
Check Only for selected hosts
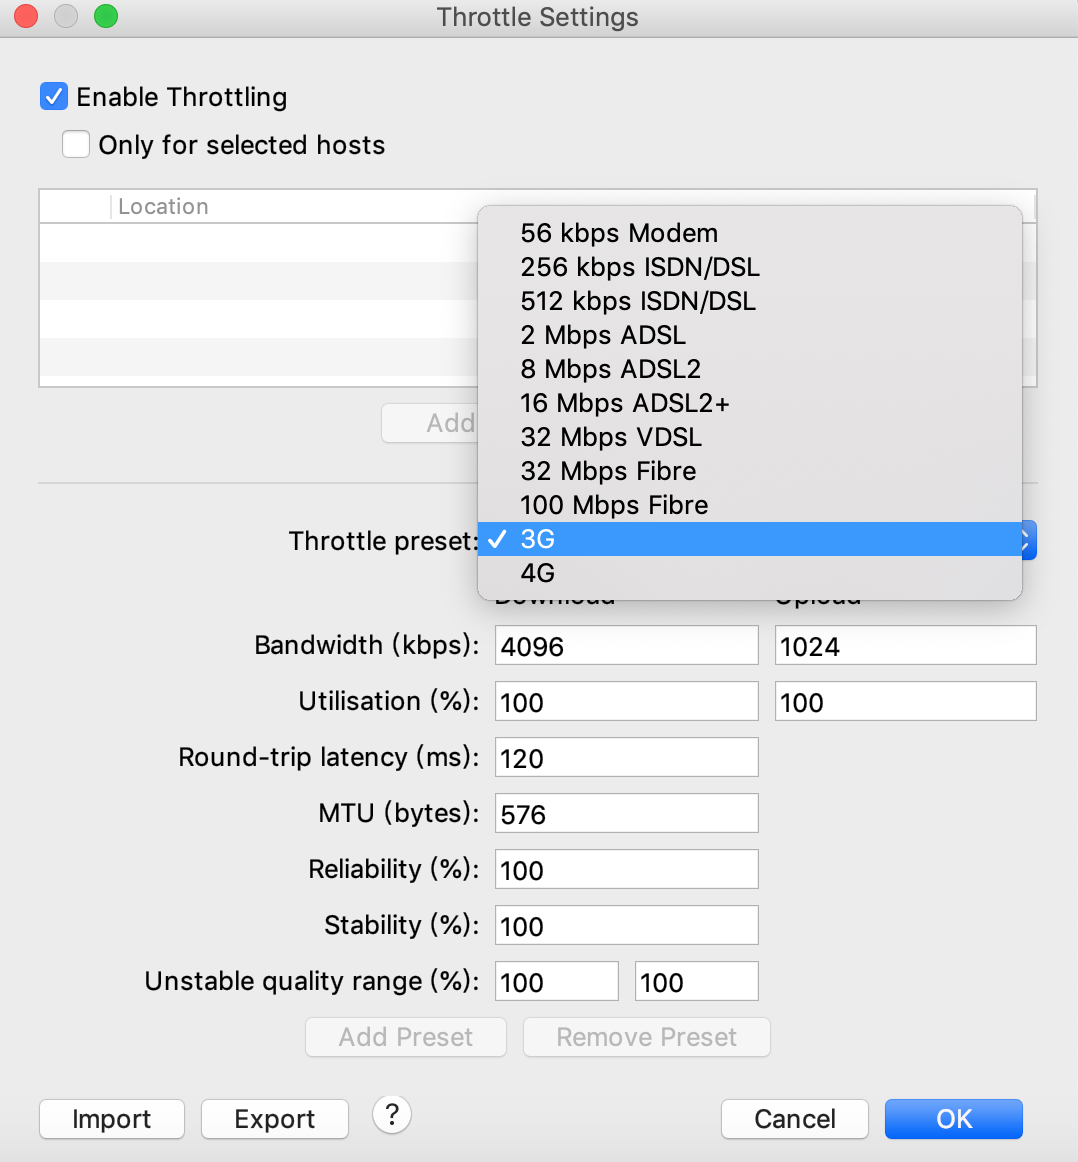click(76, 145)
